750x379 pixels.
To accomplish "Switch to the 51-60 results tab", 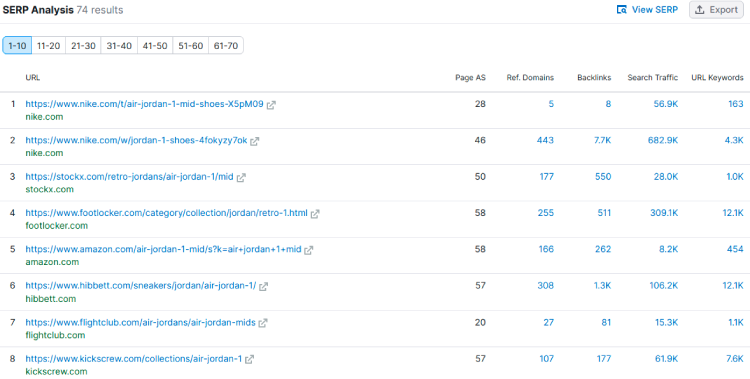I will coord(190,46).
